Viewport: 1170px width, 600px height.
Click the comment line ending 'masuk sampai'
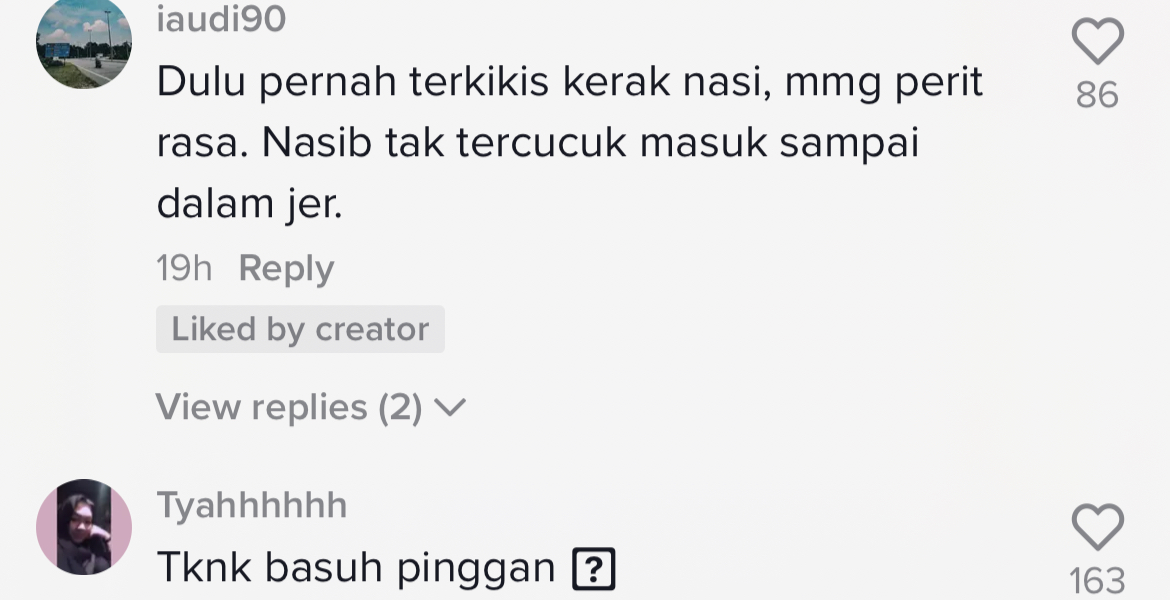tap(537, 144)
